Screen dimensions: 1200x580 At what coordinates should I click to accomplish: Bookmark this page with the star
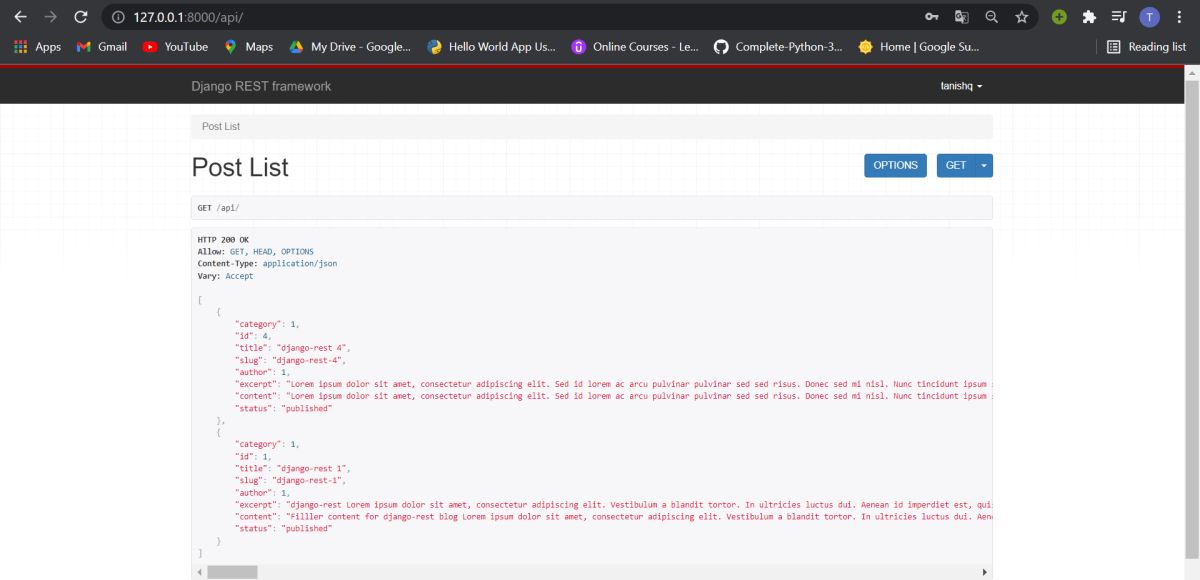(1021, 17)
